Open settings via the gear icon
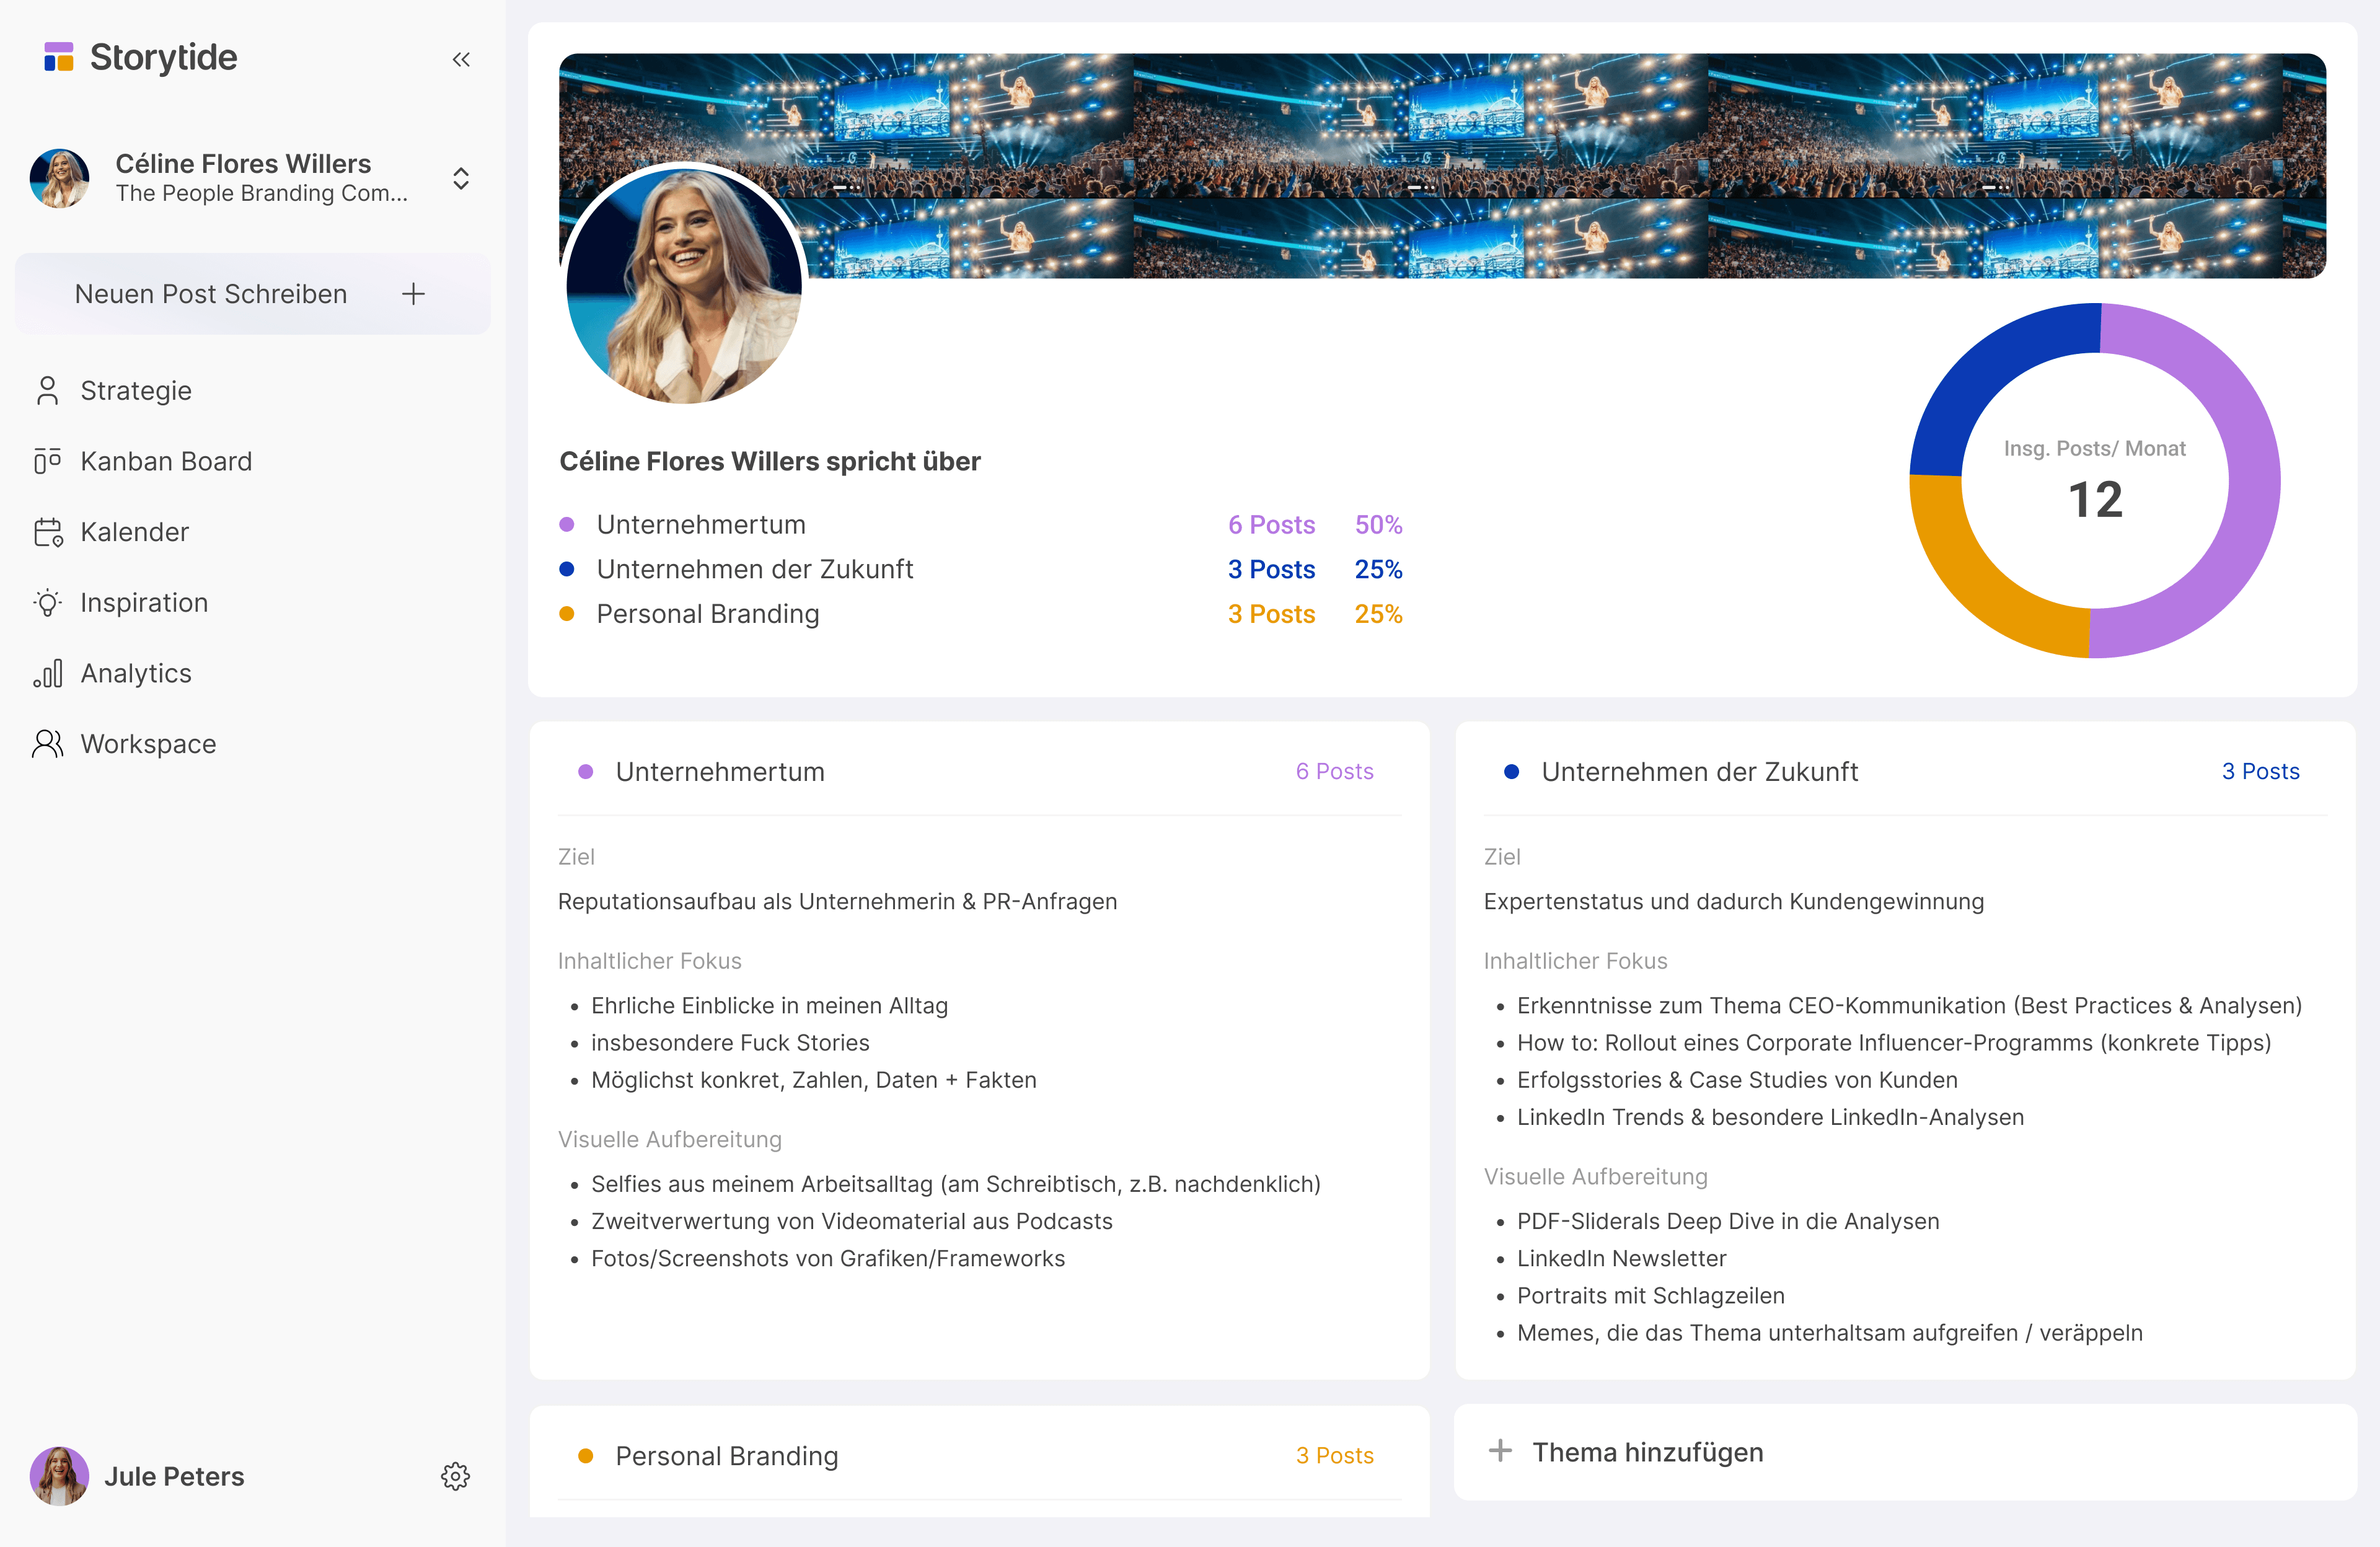The height and width of the screenshot is (1547, 2380). coord(455,1476)
